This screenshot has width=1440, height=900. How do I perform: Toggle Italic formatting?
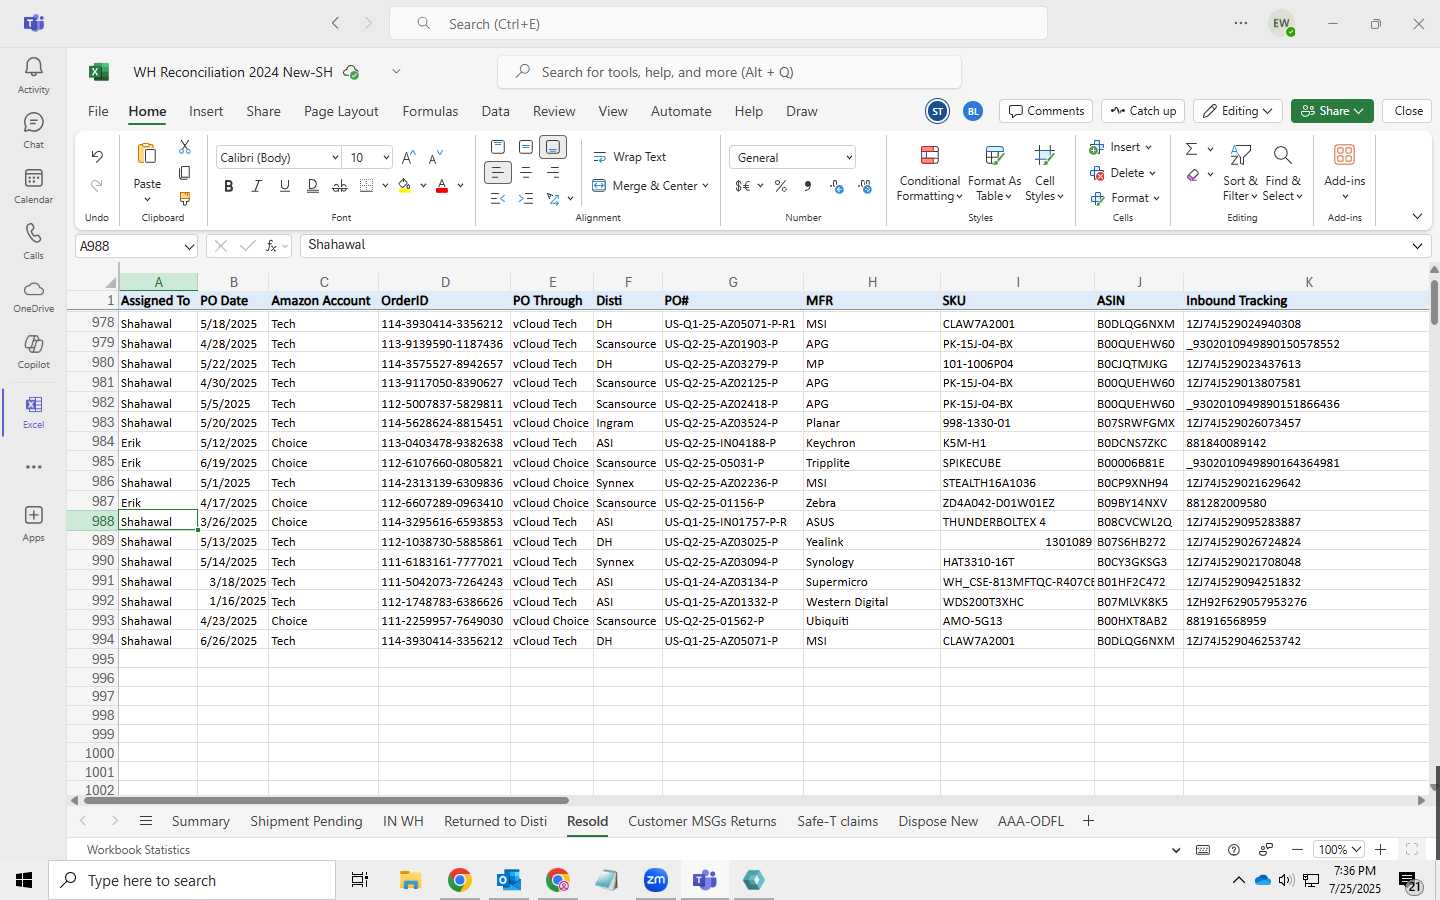tap(257, 186)
